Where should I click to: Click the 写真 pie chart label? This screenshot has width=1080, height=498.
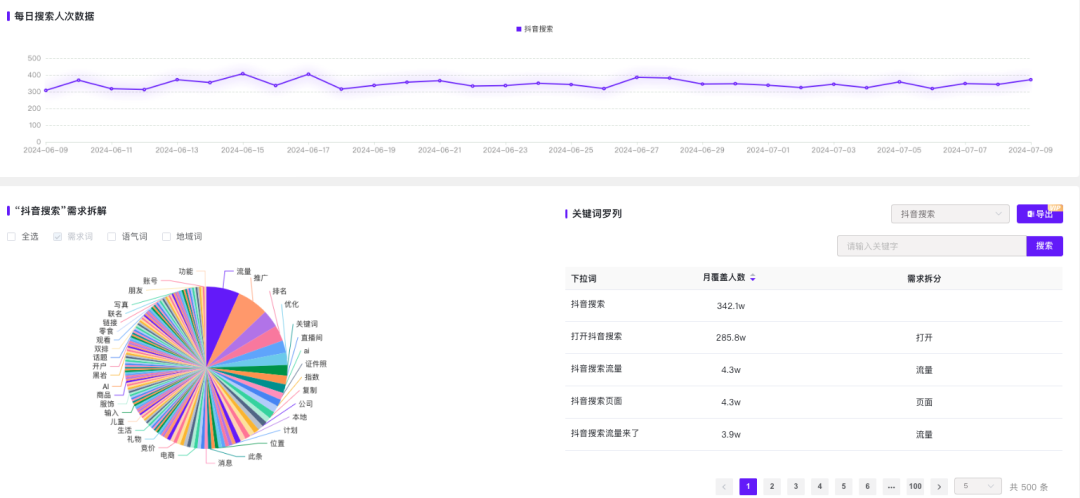click(x=121, y=304)
